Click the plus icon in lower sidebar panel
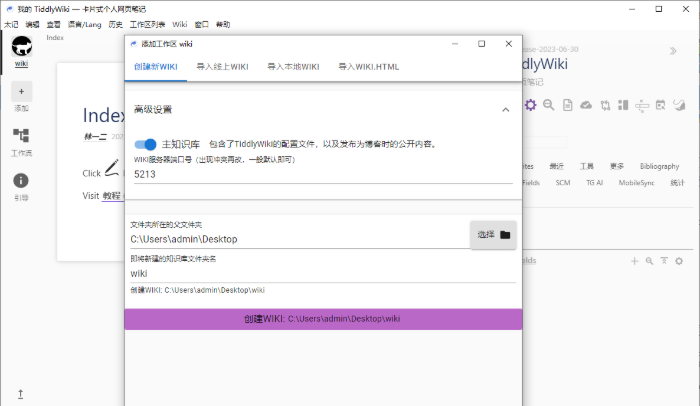Image resolution: width=700 pixels, height=406 pixels. click(634, 261)
